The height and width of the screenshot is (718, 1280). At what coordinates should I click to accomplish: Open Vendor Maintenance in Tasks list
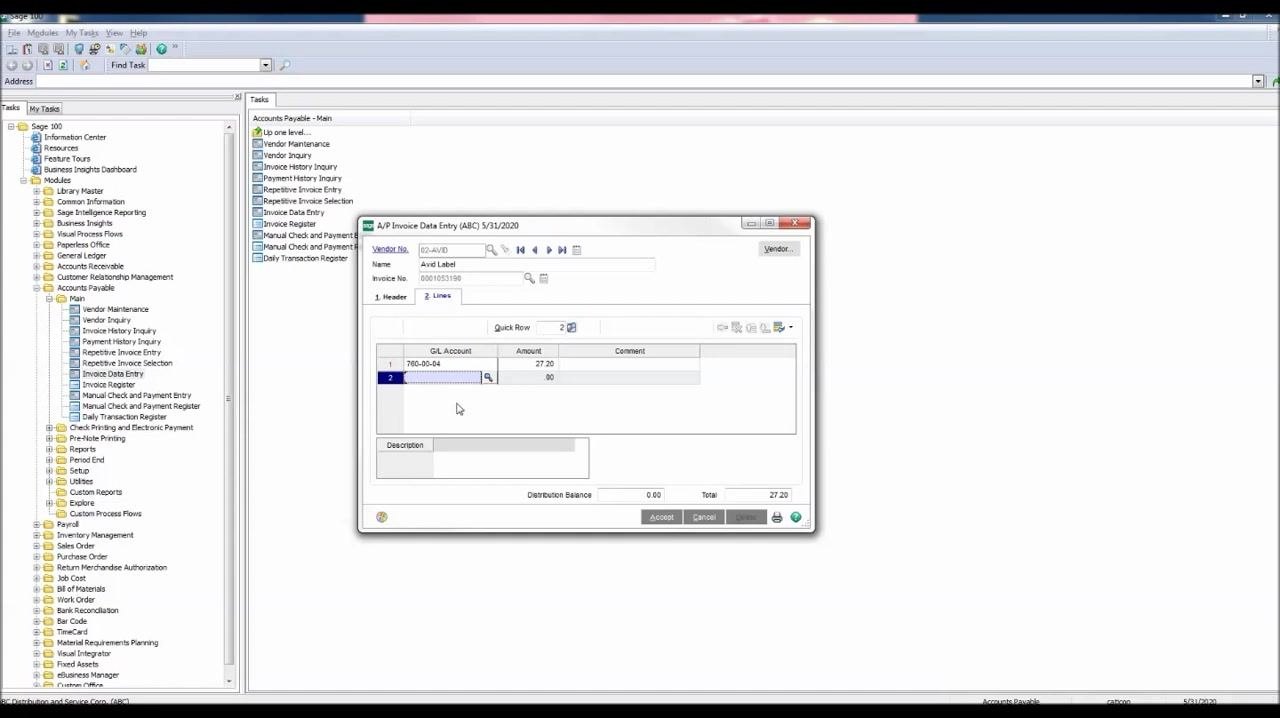(x=296, y=144)
